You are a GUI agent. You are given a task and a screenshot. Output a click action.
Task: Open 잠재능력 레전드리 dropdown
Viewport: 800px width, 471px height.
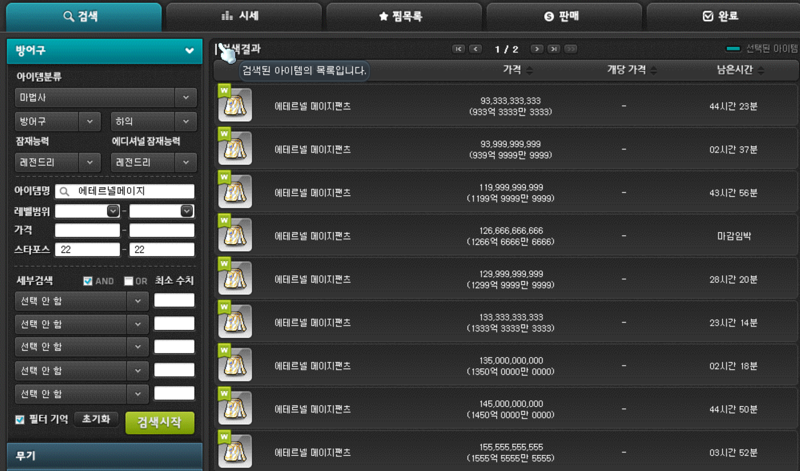(57, 162)
